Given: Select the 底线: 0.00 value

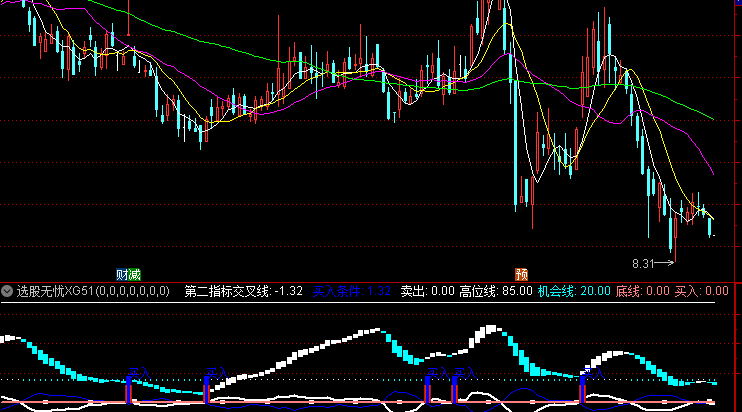Looking at the screenshot, I should pyautogui.click(x=643, y=291).
